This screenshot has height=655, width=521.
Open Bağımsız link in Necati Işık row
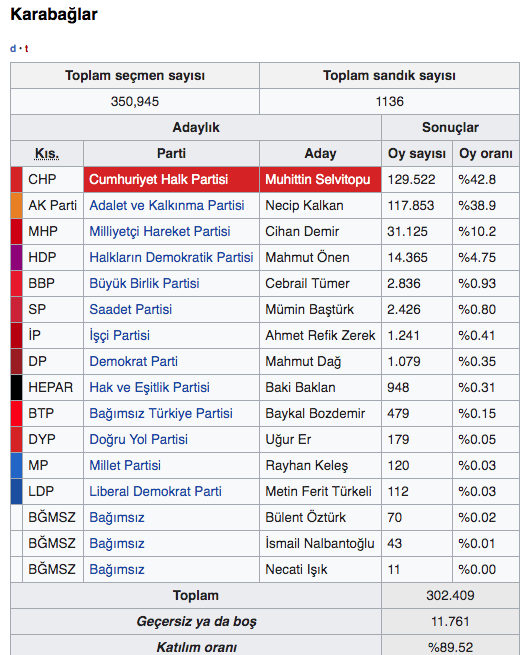pyautogui.click(x=117, y=569)
